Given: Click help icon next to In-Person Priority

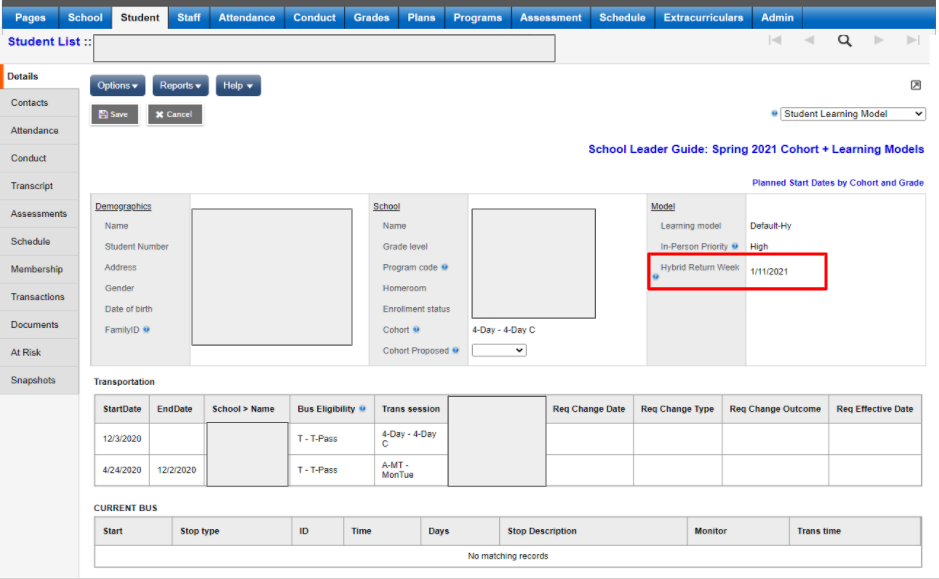Looking at the screenshot, I should click(x=735, y=246).
